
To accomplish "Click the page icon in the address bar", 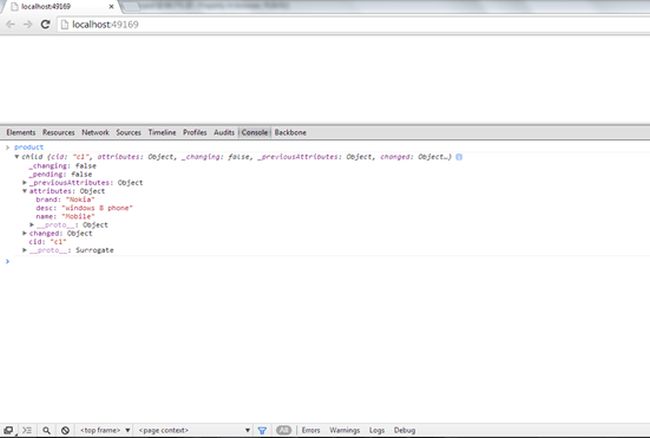I will point(64,24).
